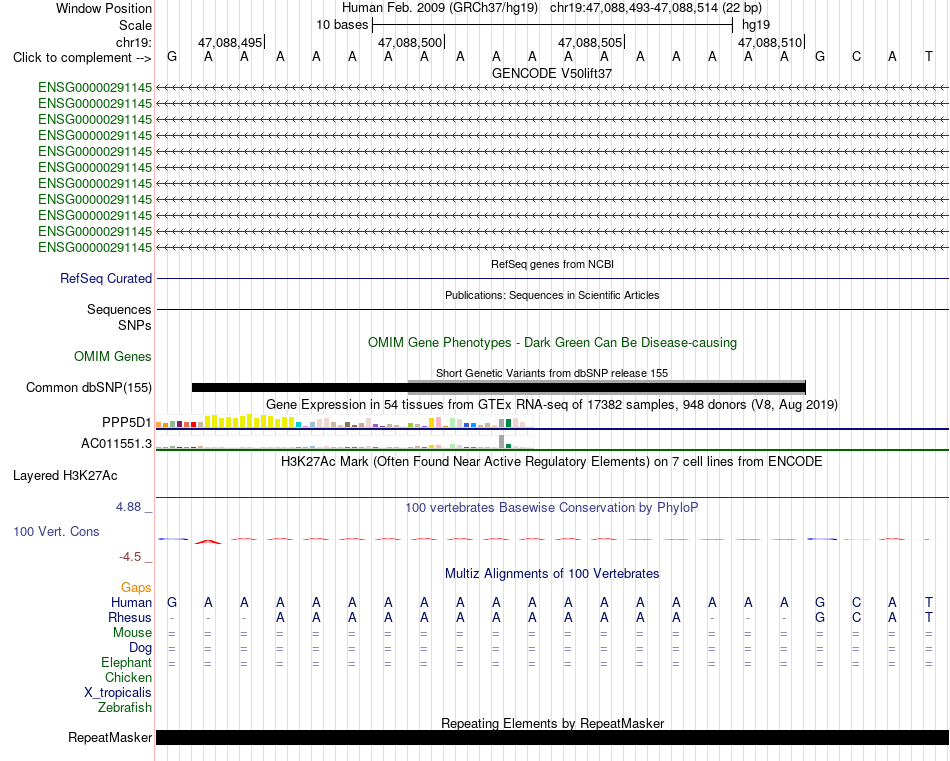Click the 47,088,495 position marker

pos(230,42)
